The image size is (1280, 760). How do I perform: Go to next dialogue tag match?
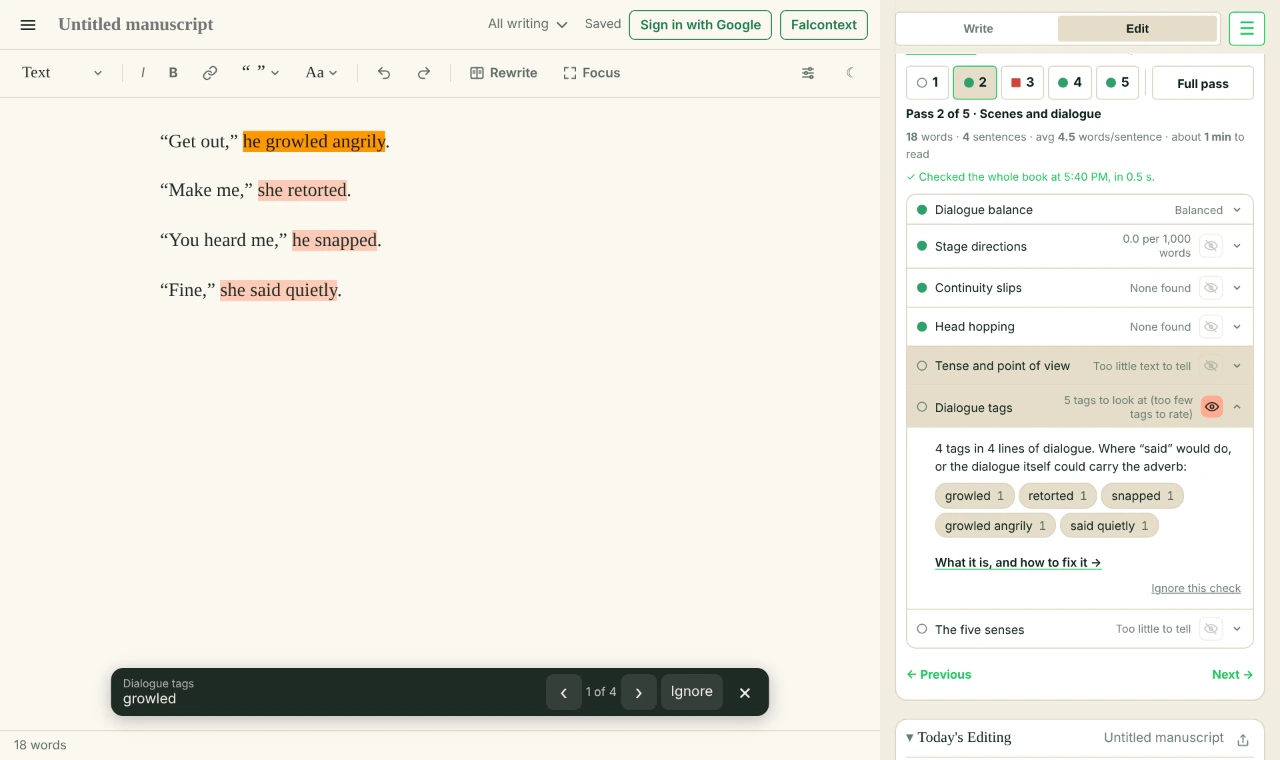coord(639,692)
